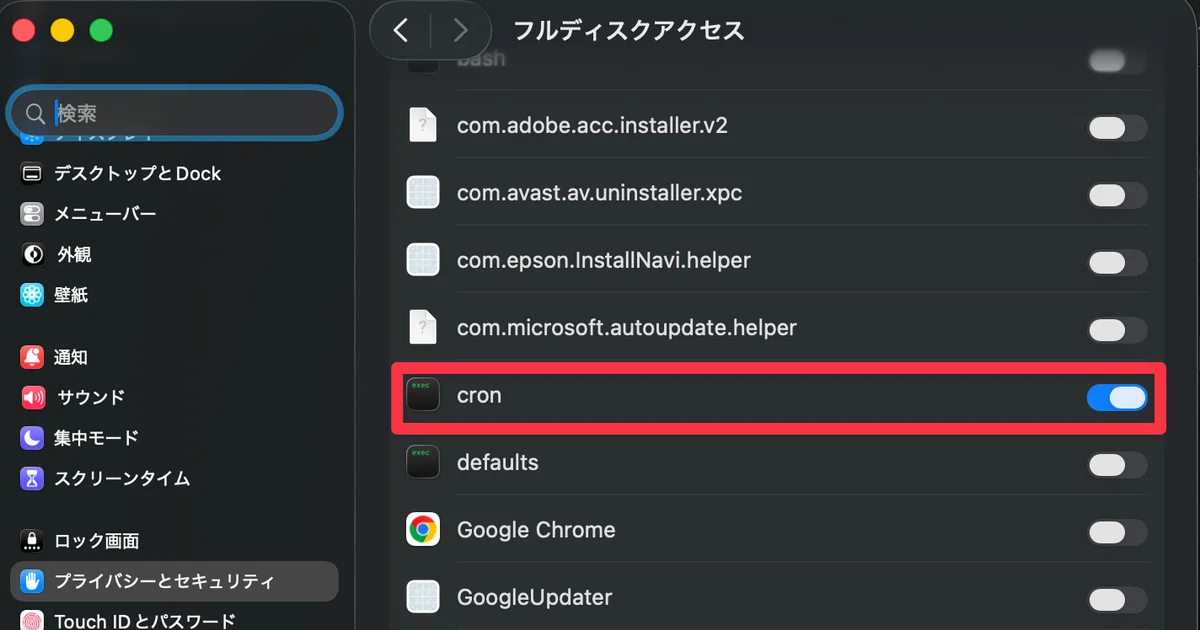Toggle com.microsoft.autoupdate.helper access on

[1117, 329]
